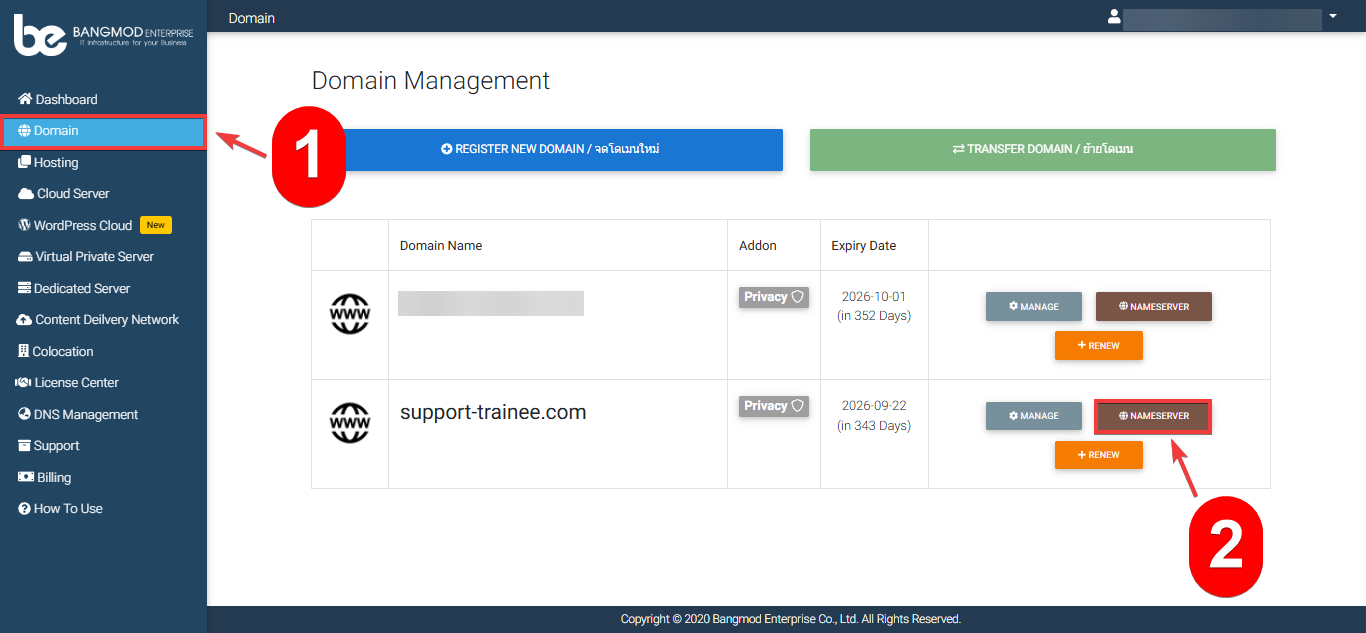Screen dimensions: 1366x633
Task: Click globe icon for support-trainee.com
Action: coord(349,424)
